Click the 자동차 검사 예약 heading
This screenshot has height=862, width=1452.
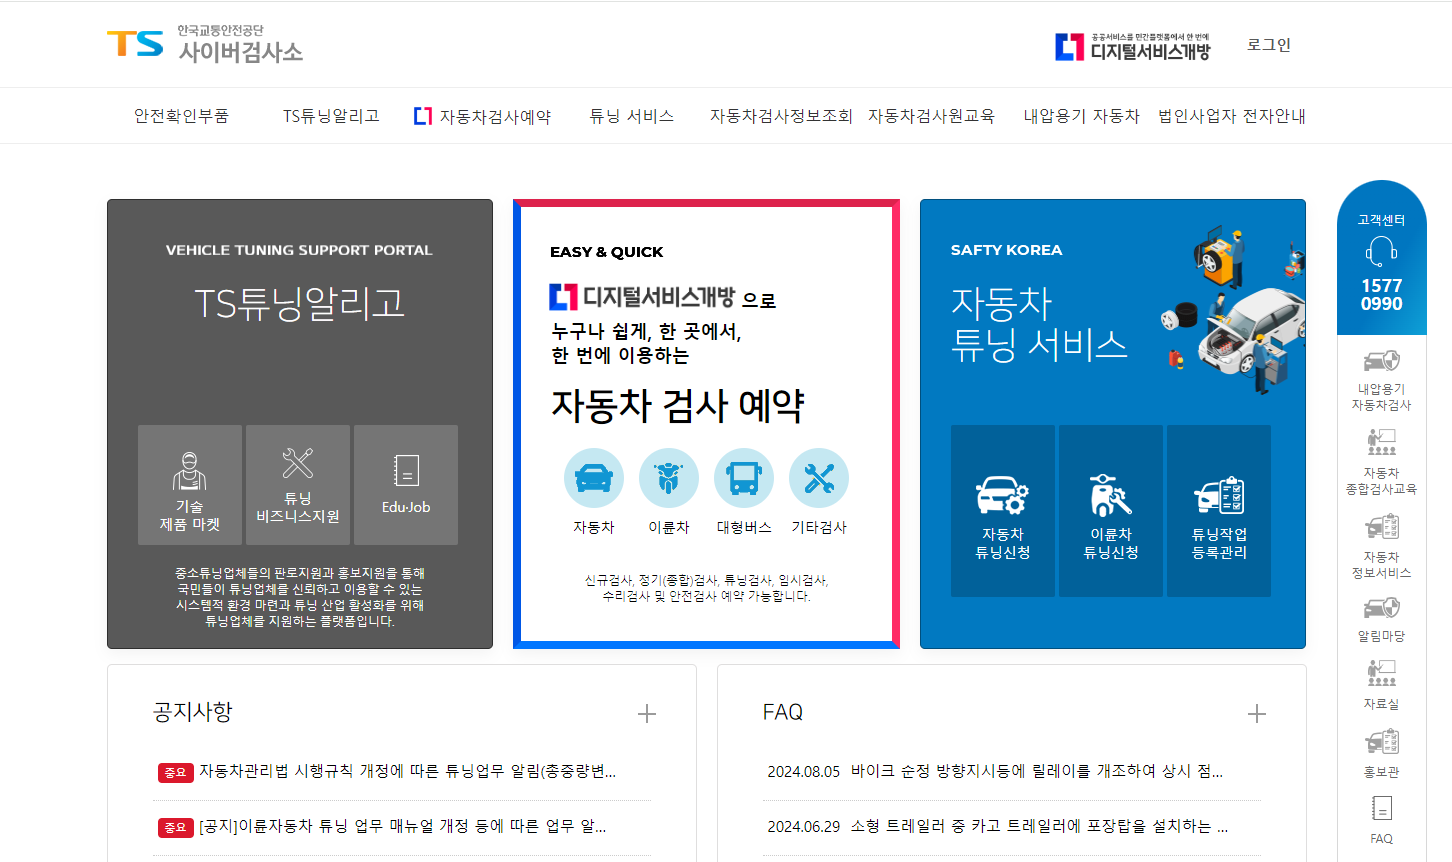tap(677, 406)
